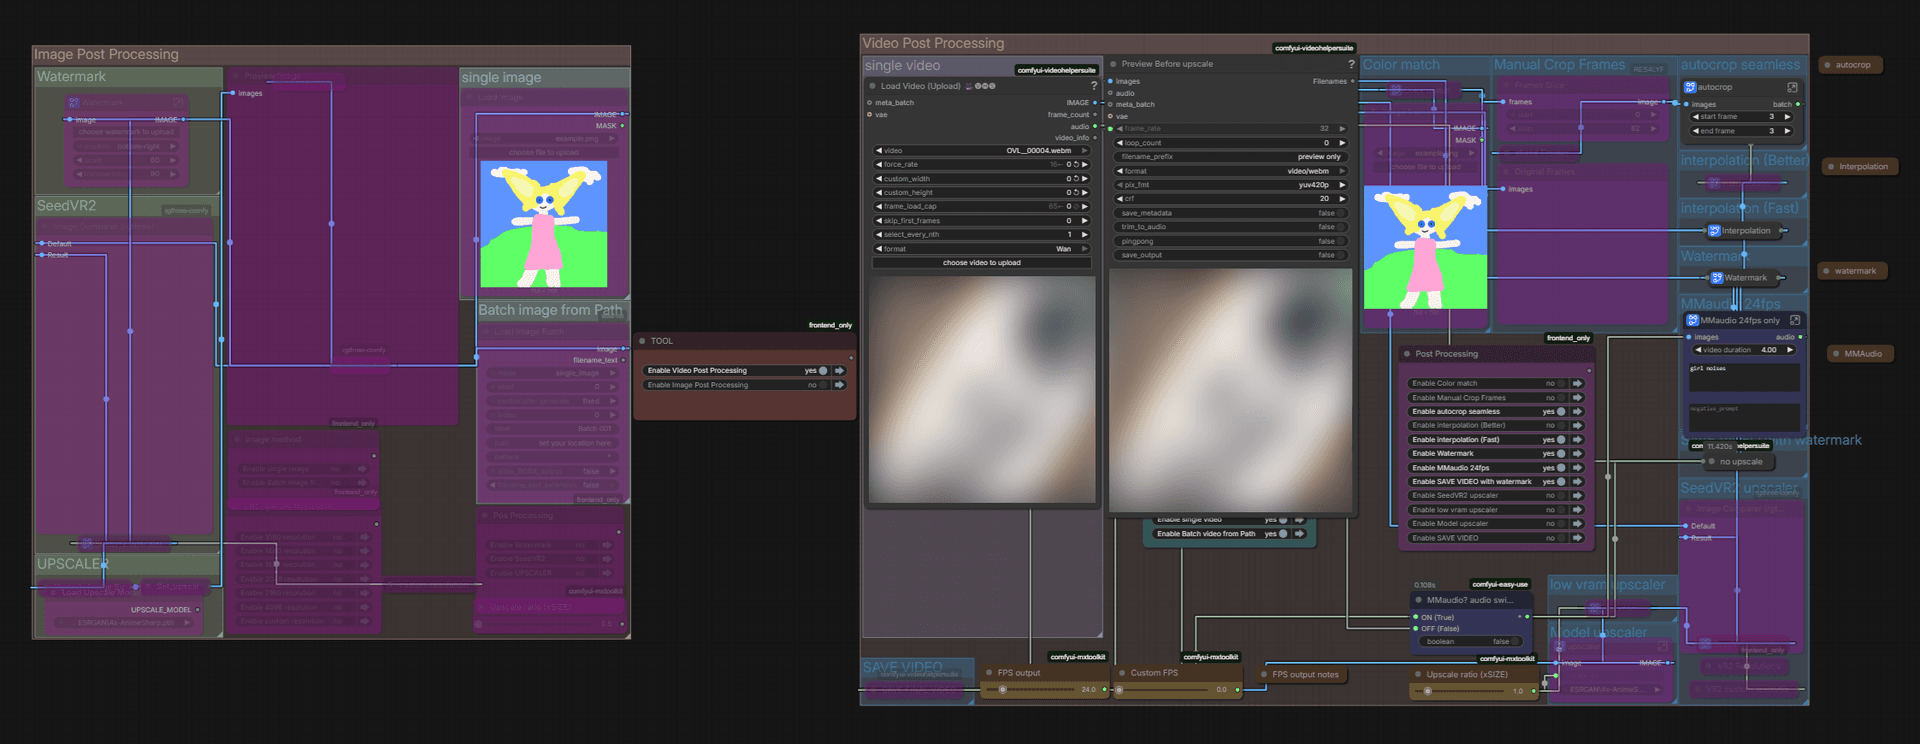Jump arrow for Enable Color match

pyautogui.click(x=1577, y=384)
